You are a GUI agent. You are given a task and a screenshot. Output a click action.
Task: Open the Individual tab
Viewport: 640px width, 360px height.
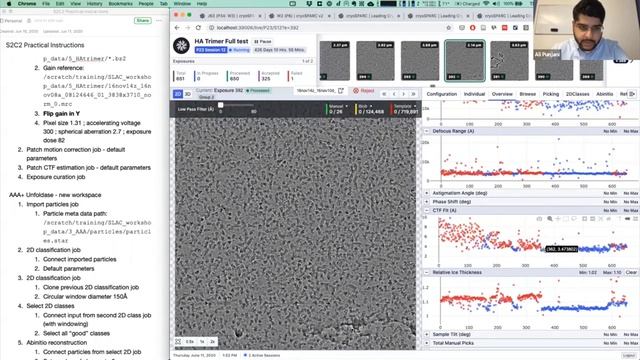coord(474,94)
